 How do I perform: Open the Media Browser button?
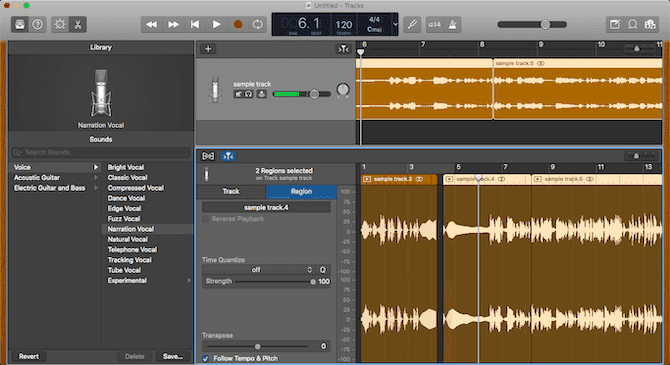[650, 24]
